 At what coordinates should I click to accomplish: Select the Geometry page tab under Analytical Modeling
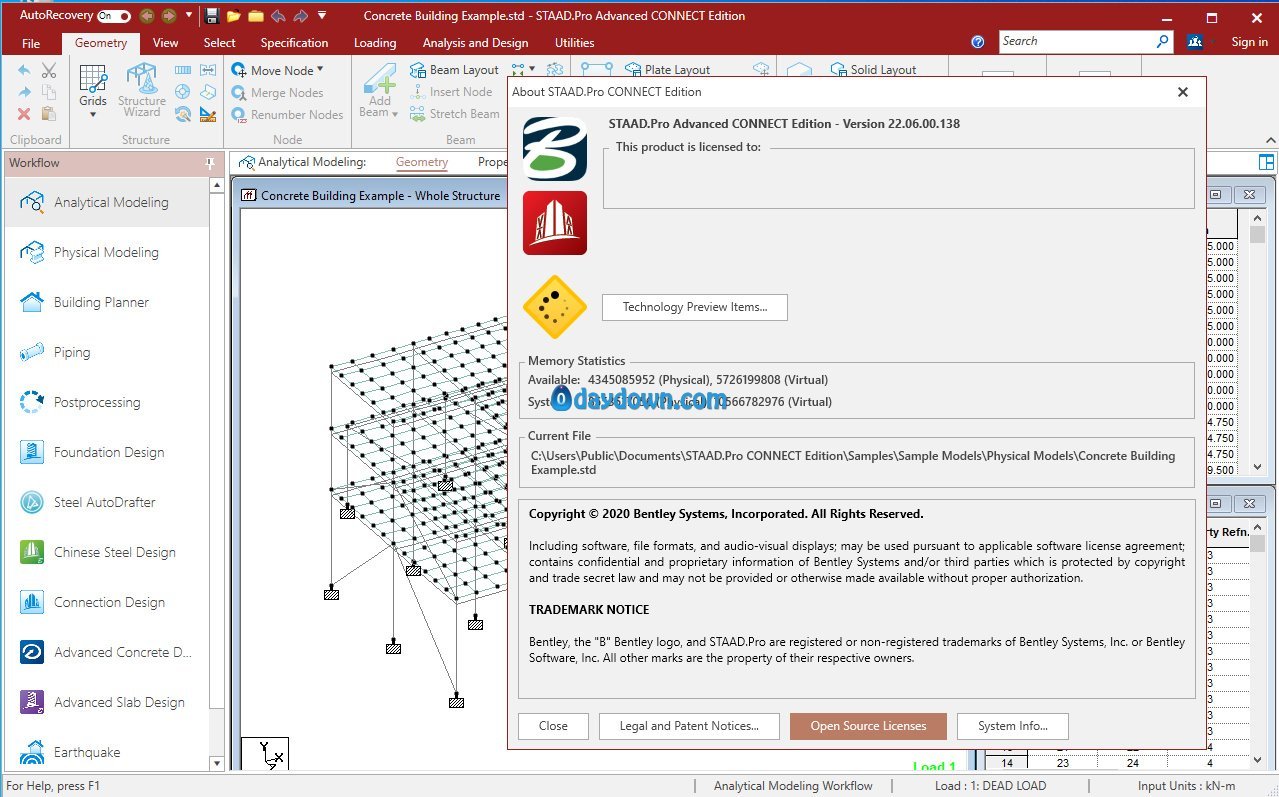(x=422, y=162)
